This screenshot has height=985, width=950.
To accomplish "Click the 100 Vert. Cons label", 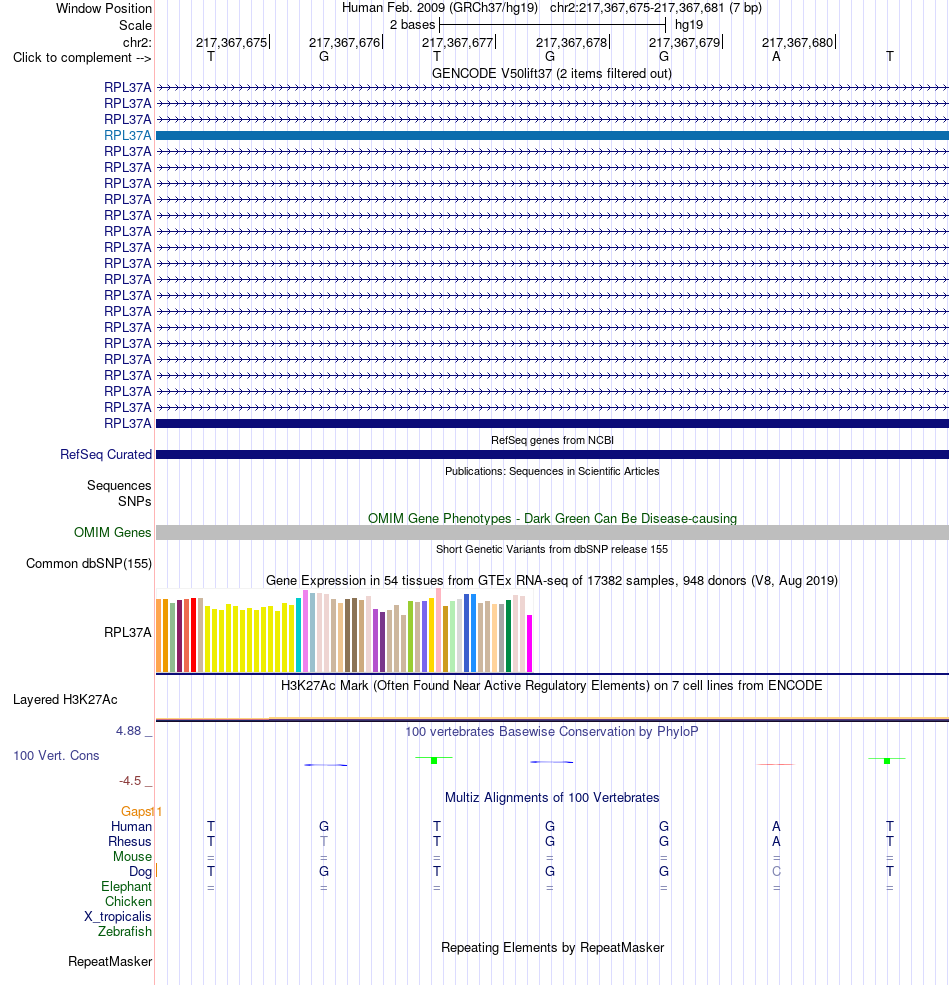I will (56, 756).
